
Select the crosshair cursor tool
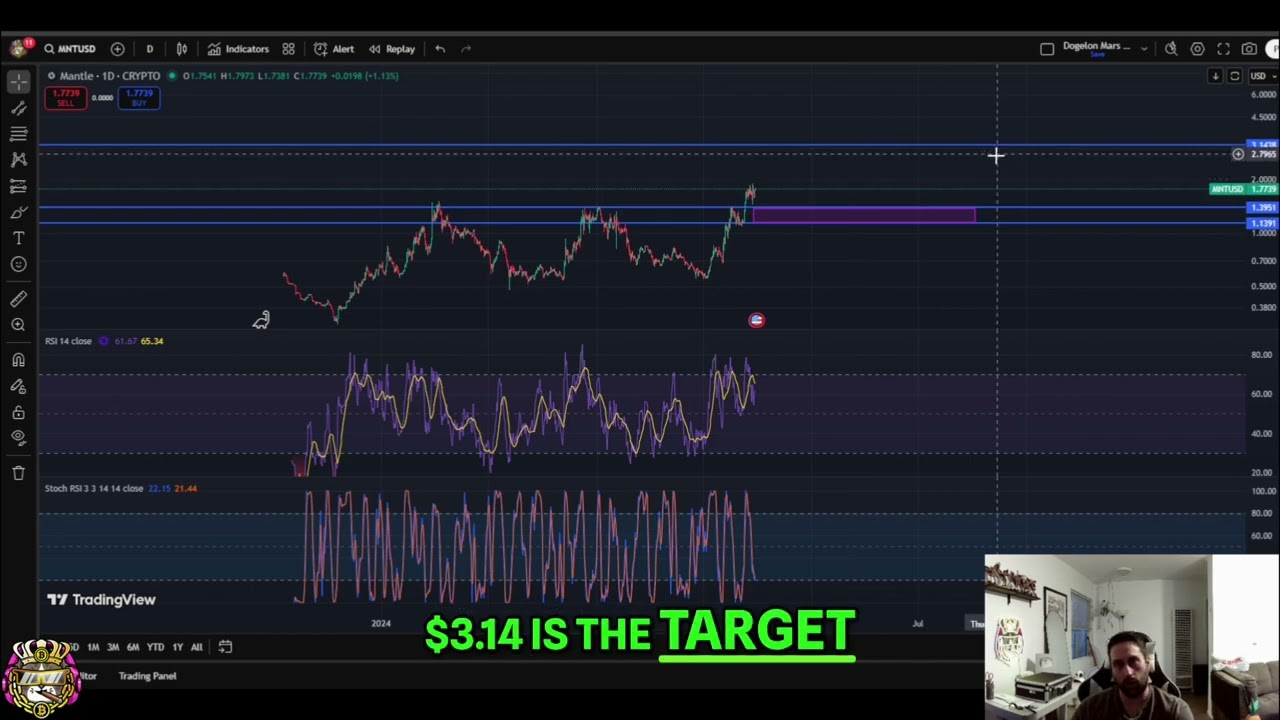point(18,83)
